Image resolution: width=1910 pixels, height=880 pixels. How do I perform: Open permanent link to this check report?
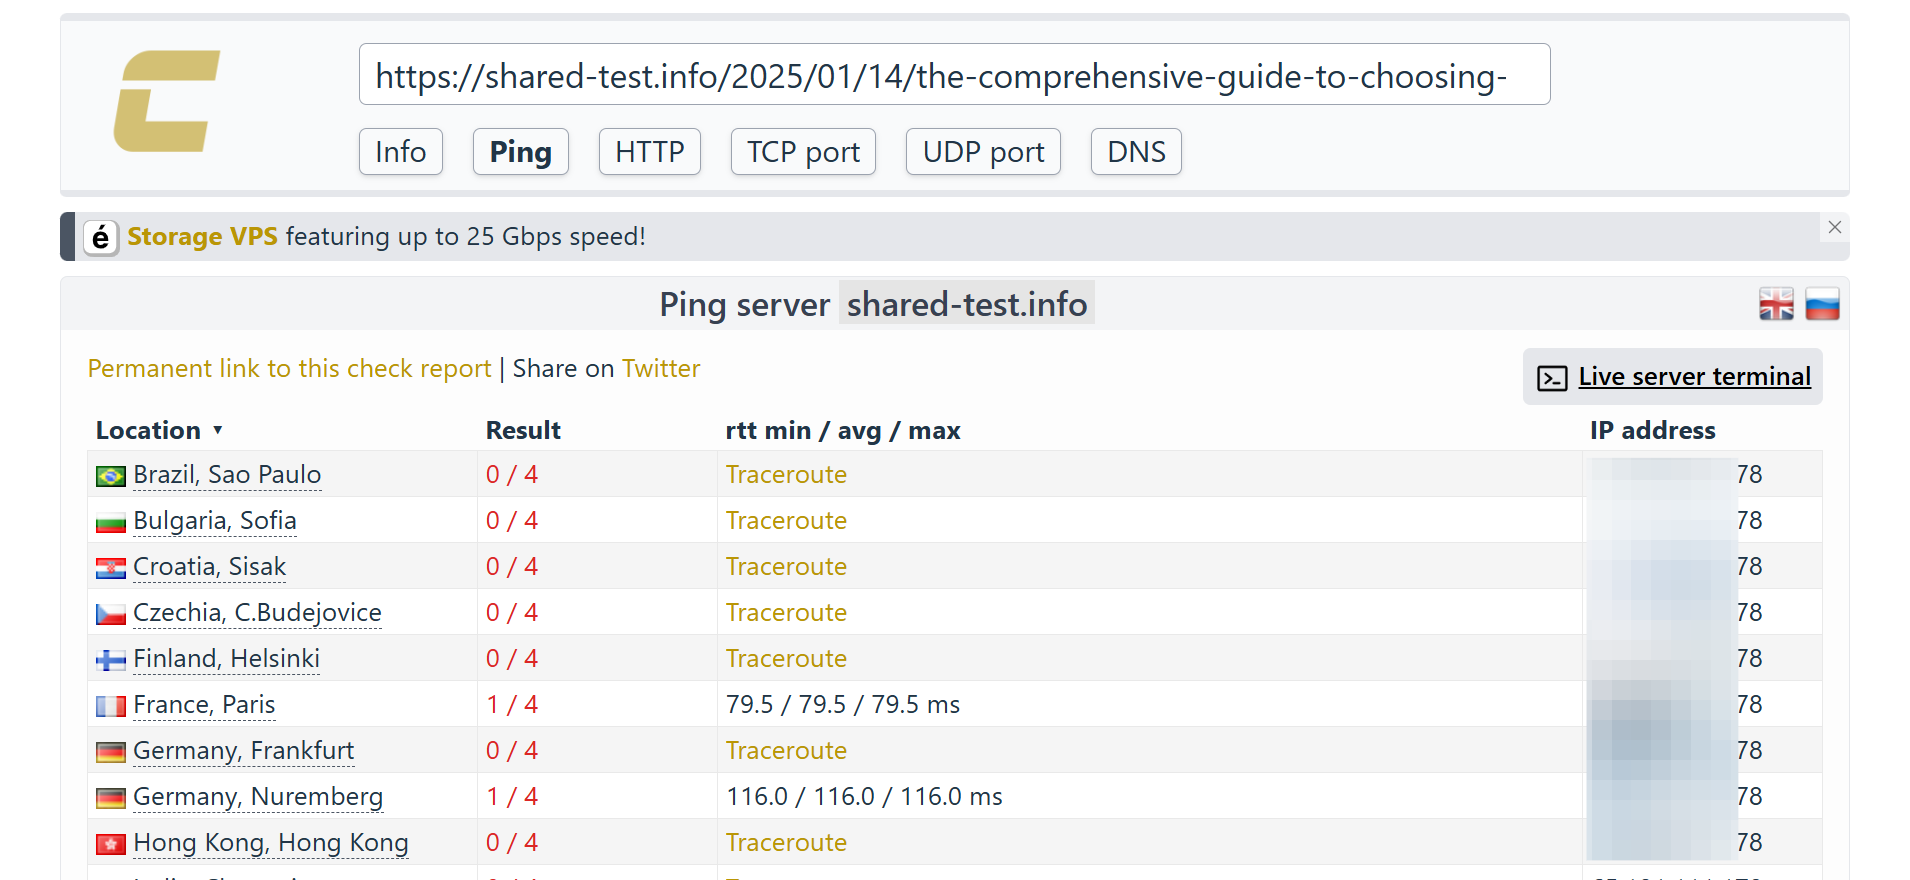[x=289, y=369]
